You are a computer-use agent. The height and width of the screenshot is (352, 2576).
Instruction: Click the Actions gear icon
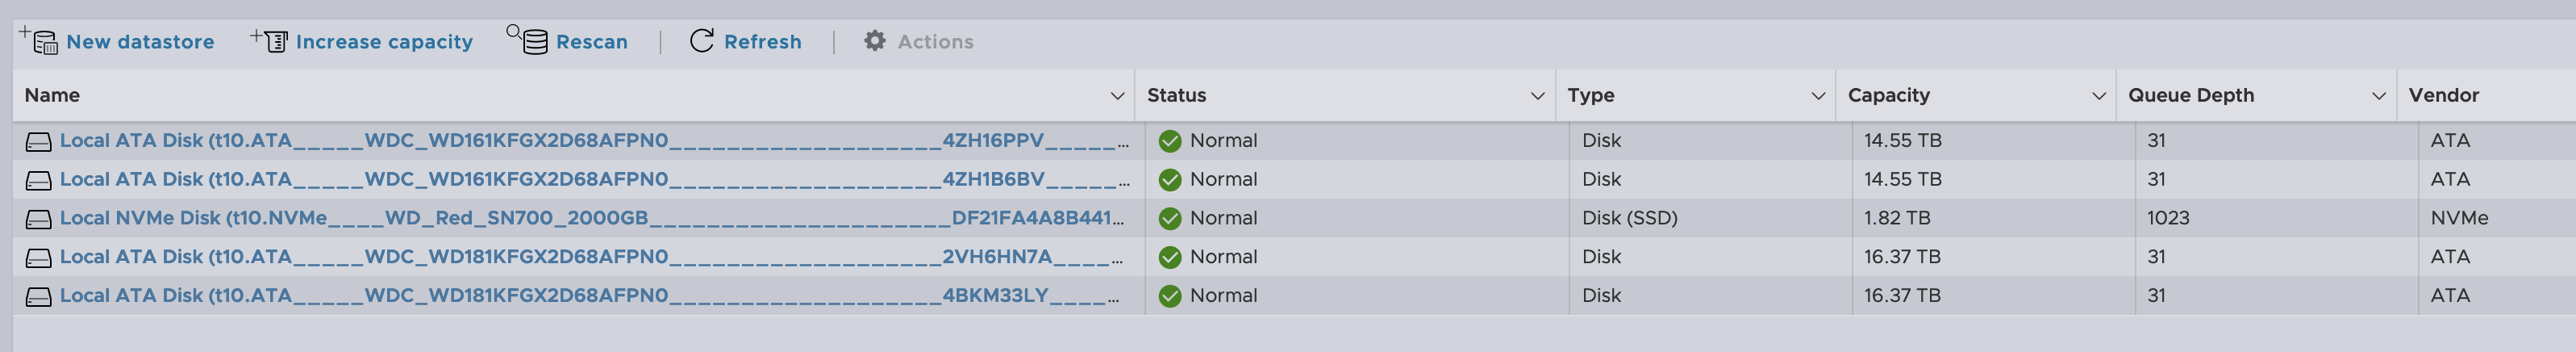point(875,41)
